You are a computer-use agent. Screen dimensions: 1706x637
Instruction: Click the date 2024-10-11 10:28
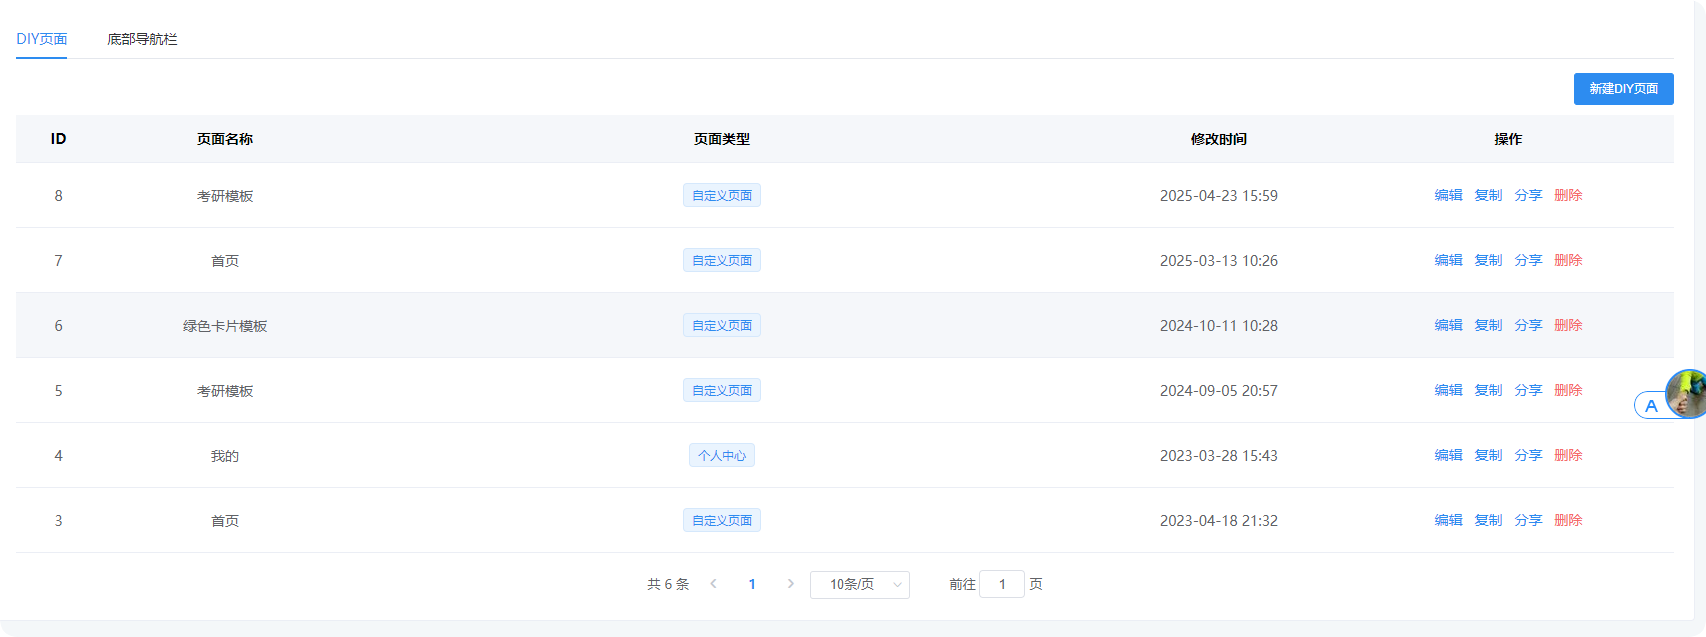tap(1219, 326)
